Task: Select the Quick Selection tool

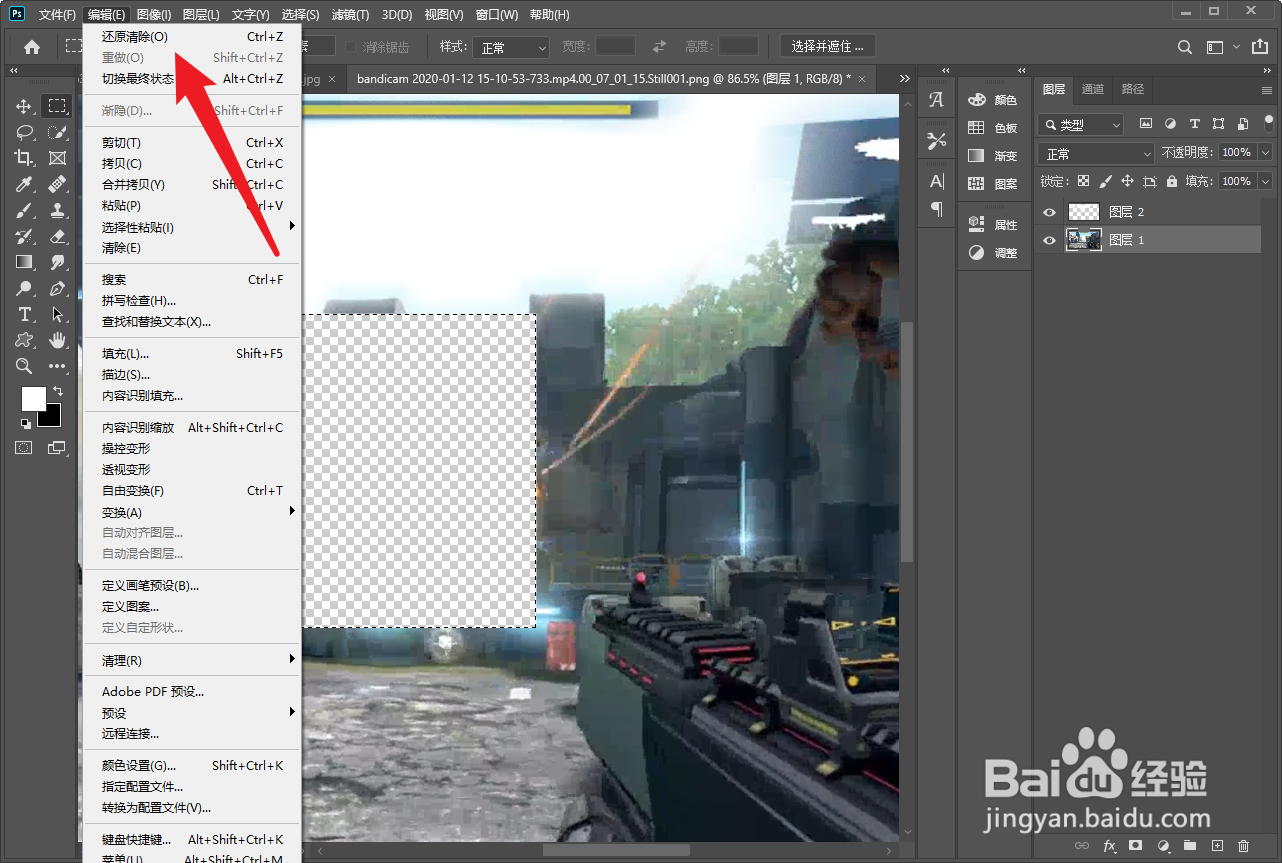Action: point(57,132)
